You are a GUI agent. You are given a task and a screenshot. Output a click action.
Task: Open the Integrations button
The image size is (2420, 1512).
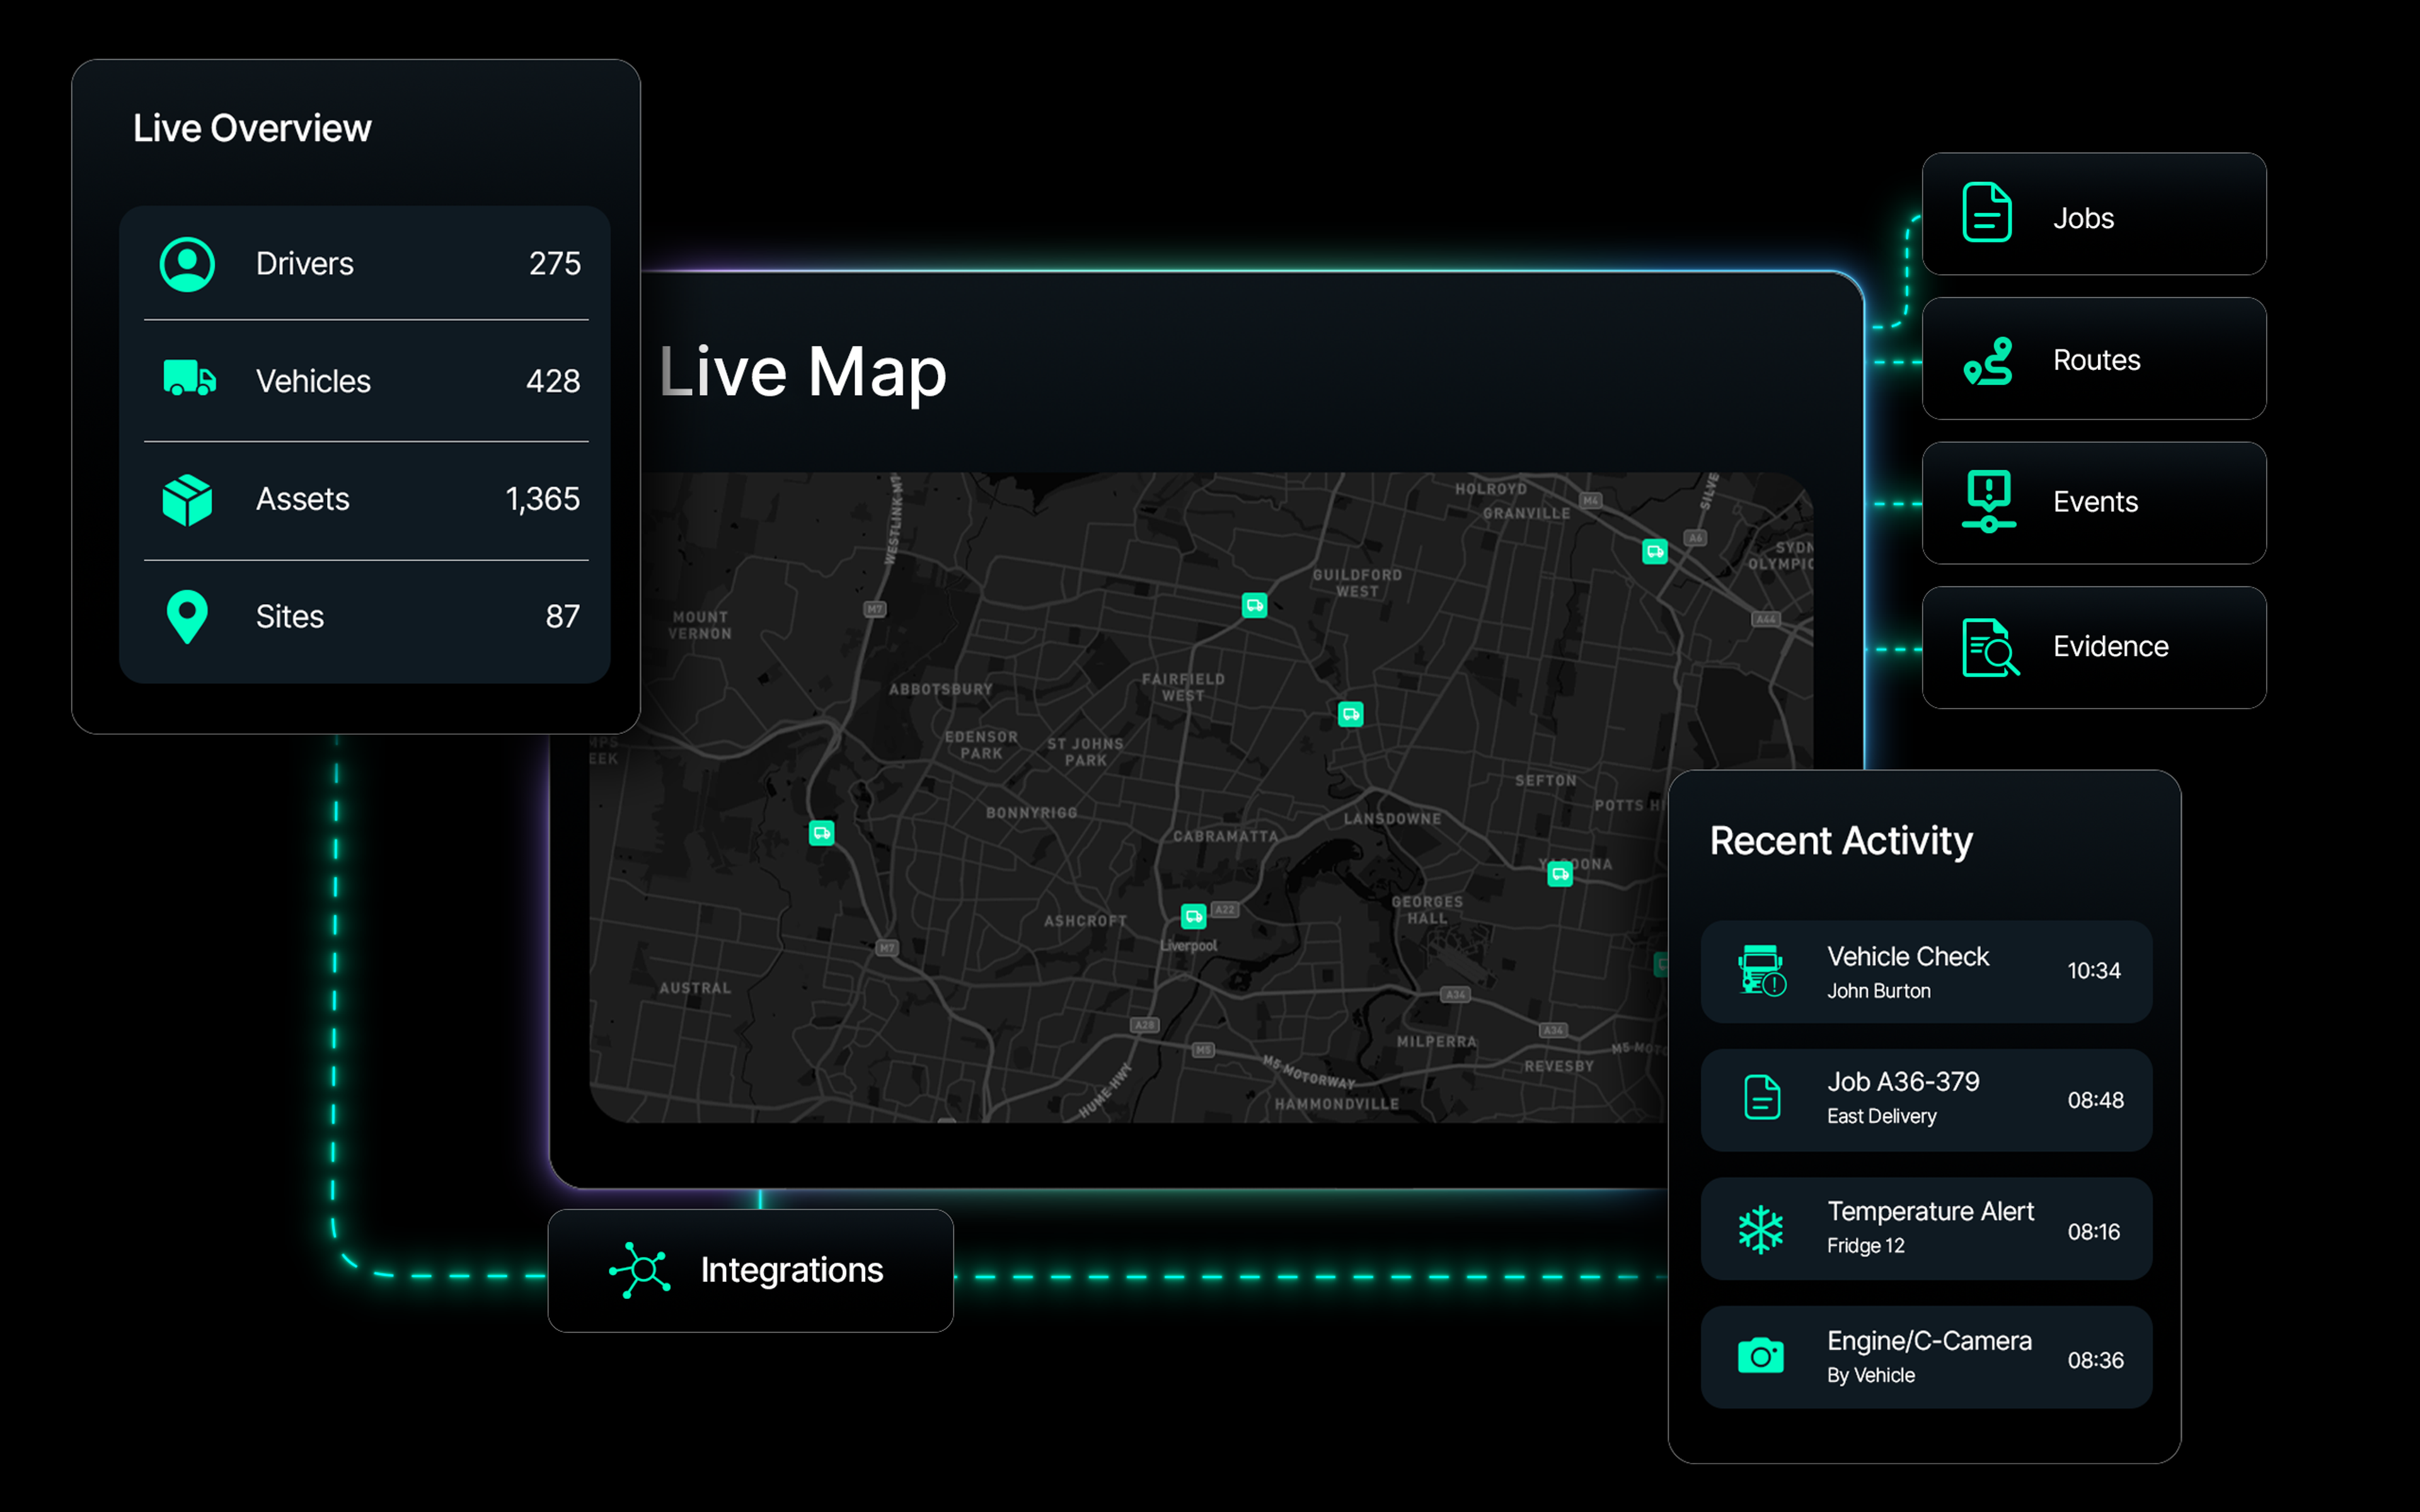pyautogui.click(x=751, y=1271)
